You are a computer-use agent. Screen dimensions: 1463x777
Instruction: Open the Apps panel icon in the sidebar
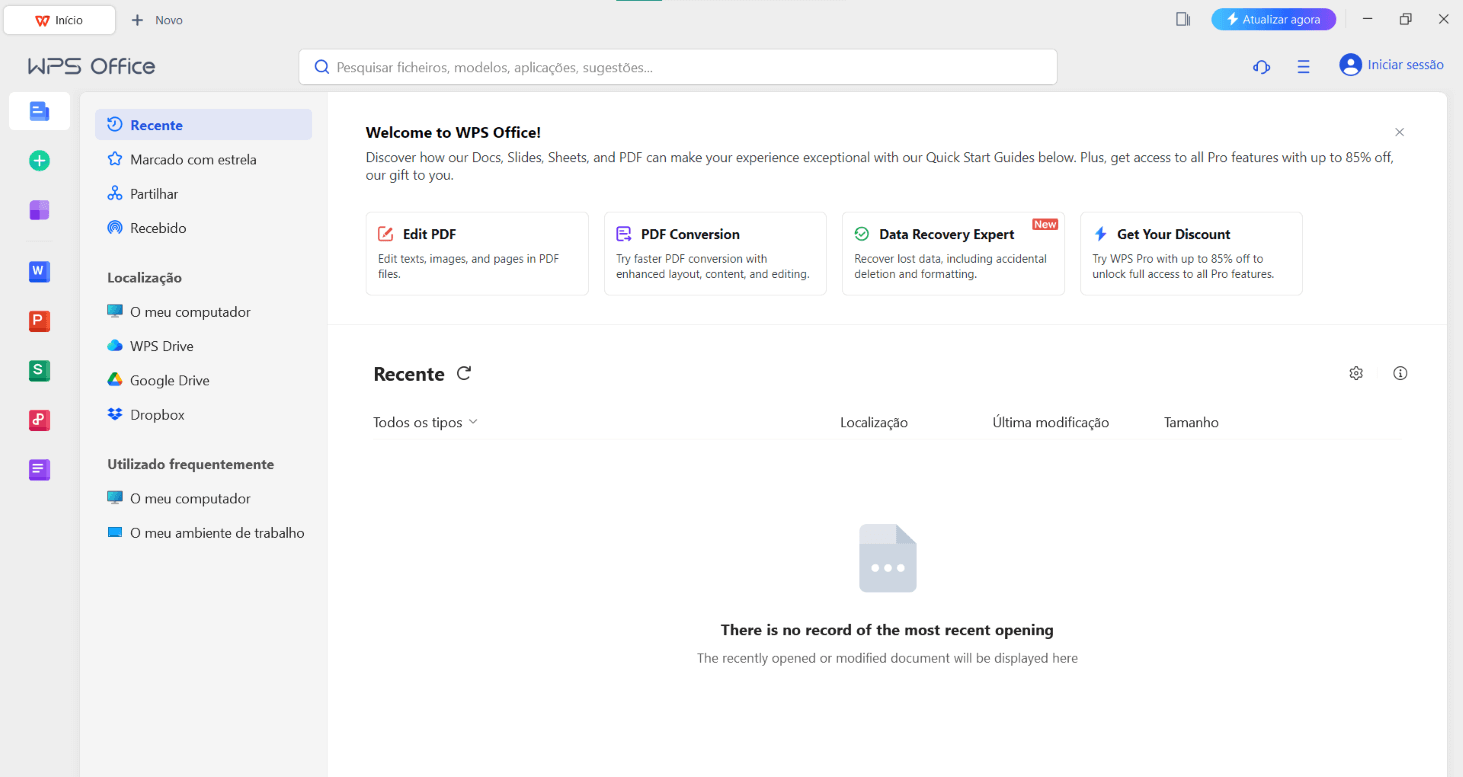pos(39,210)
